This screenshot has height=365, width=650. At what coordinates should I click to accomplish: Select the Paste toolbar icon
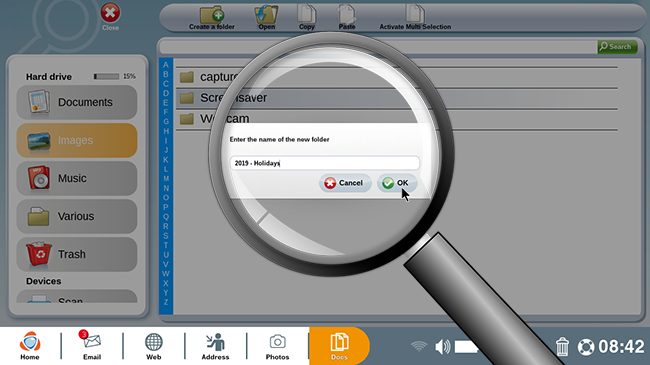pyautogui.click(x=347, y=18)
